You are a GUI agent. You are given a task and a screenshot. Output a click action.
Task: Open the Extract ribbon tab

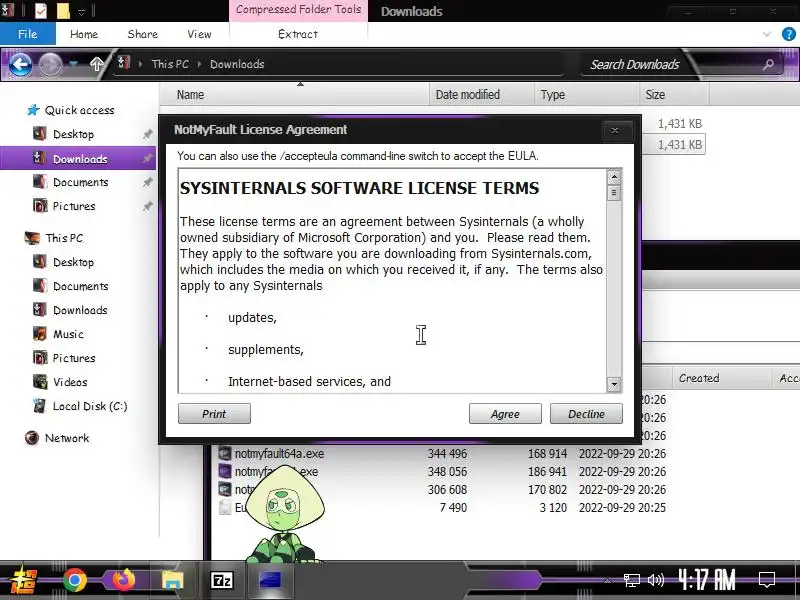[298, 34]
